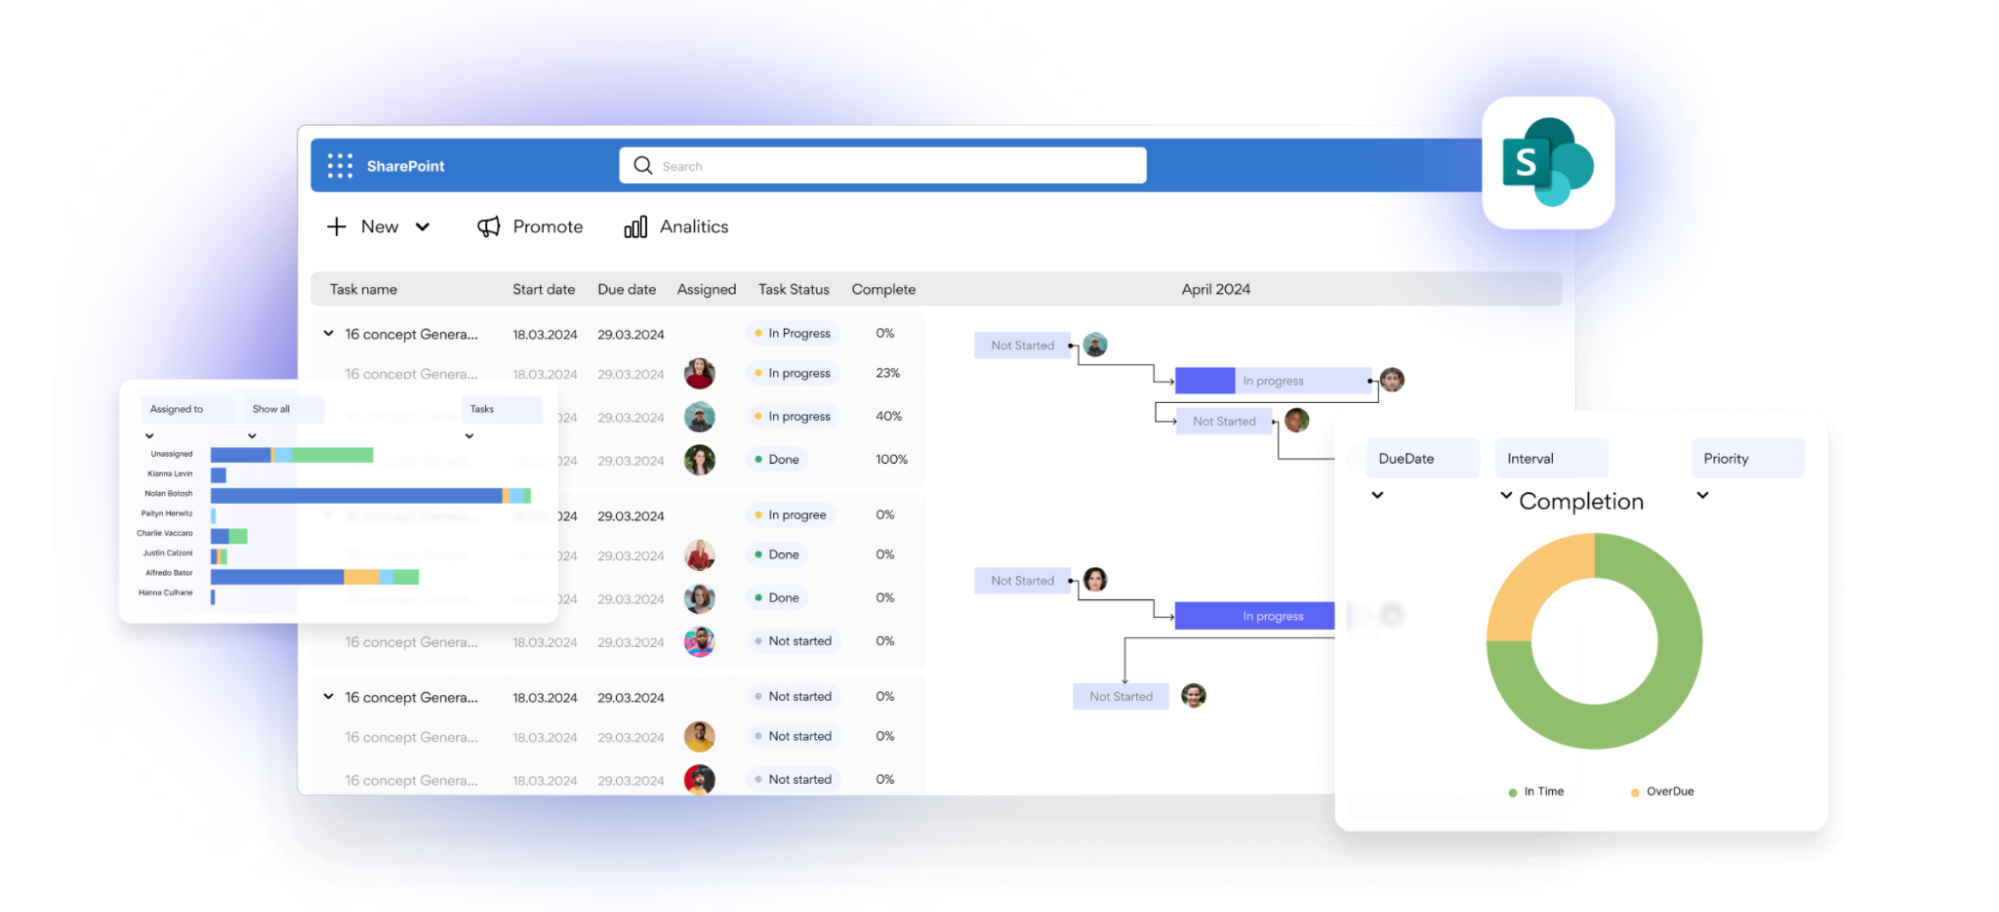Click the Alfredo Bator workload bar
The image size is (1999, 912).
point(315,577)
